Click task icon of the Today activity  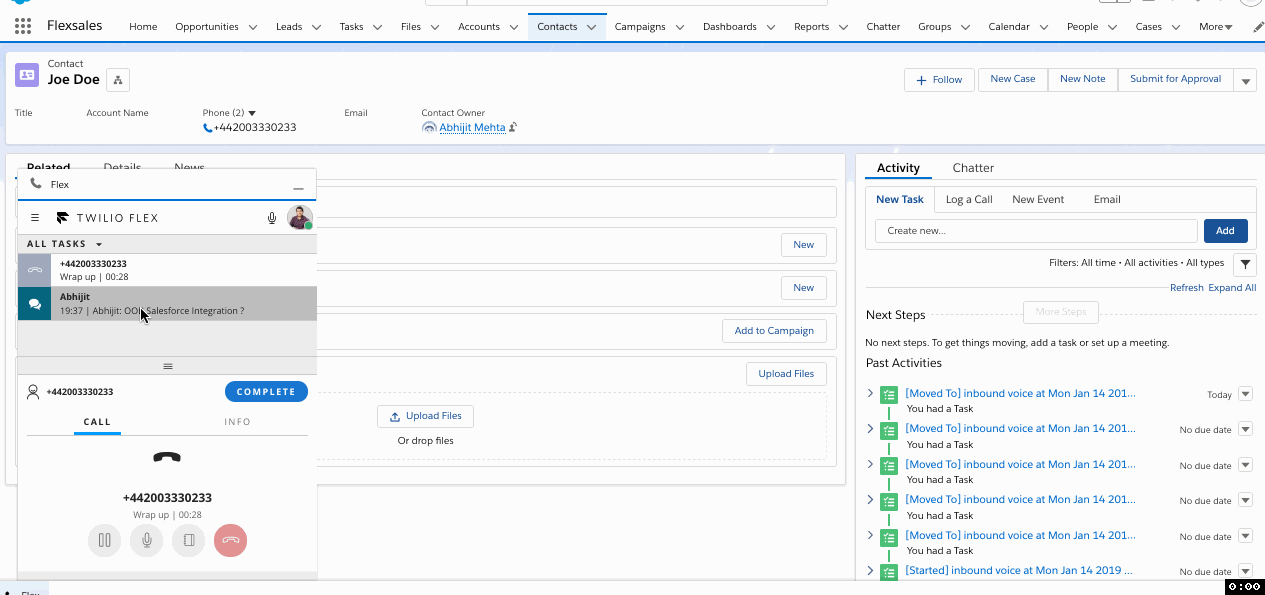point(888,395)
